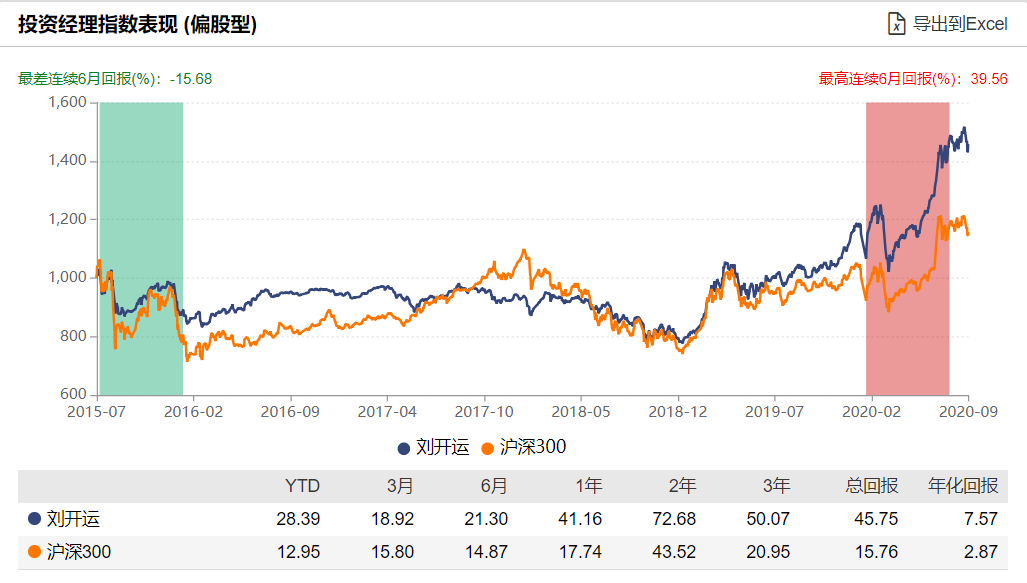Click the red best-period shaded region
Viewport: 1027px width, 583px height.
click(907, 248)
